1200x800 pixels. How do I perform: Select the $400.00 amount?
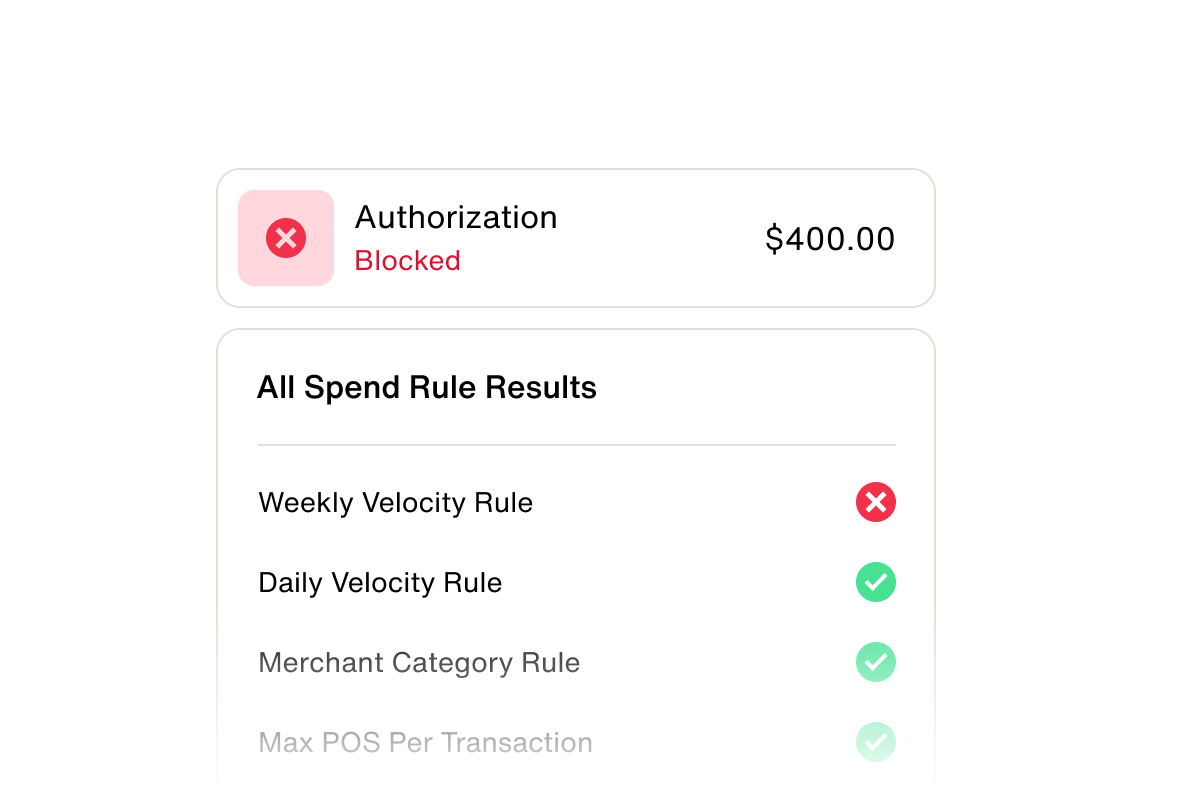(829, 239)
